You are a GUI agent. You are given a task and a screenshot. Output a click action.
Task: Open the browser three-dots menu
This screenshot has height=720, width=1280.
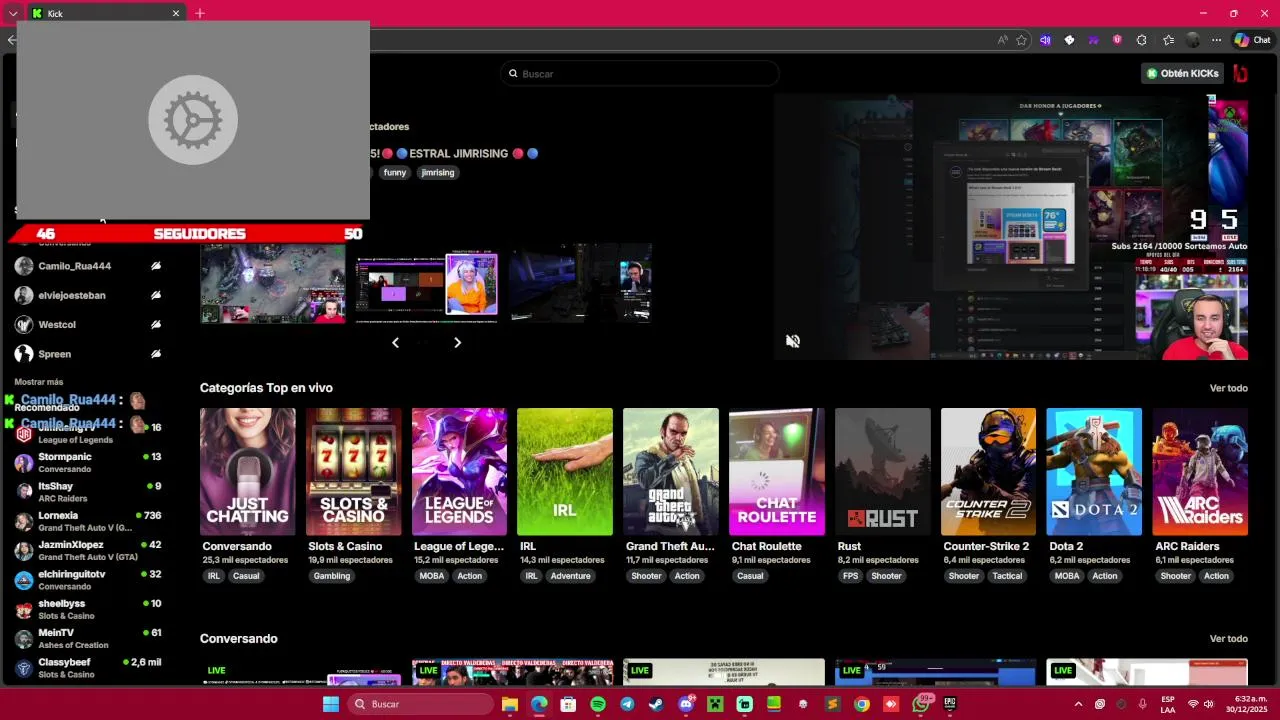[x=1216, y=40]
